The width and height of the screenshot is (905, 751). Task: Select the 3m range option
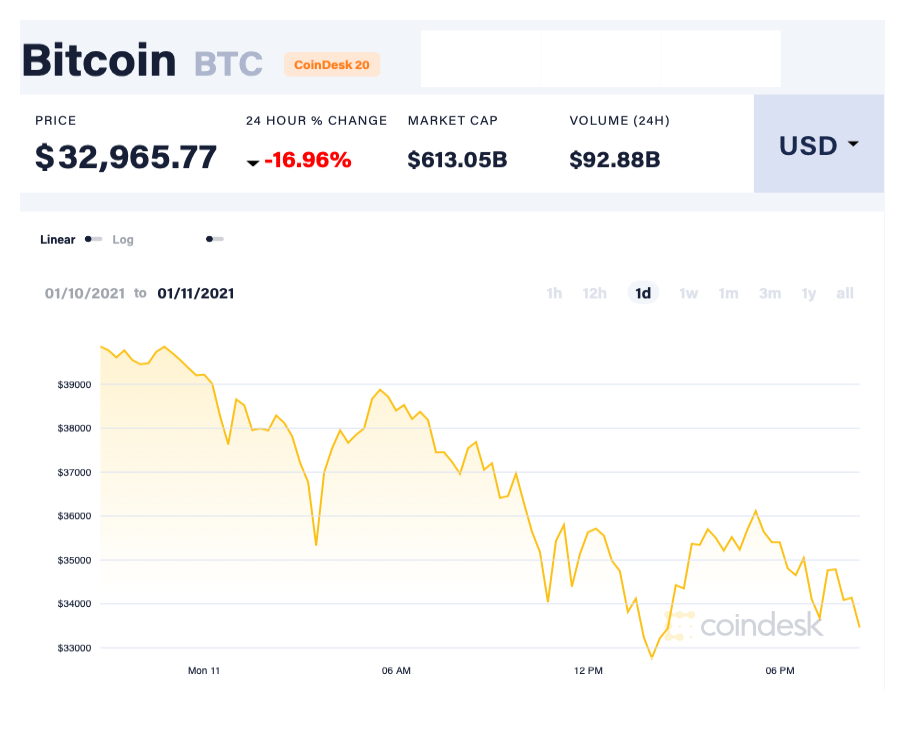770,293
